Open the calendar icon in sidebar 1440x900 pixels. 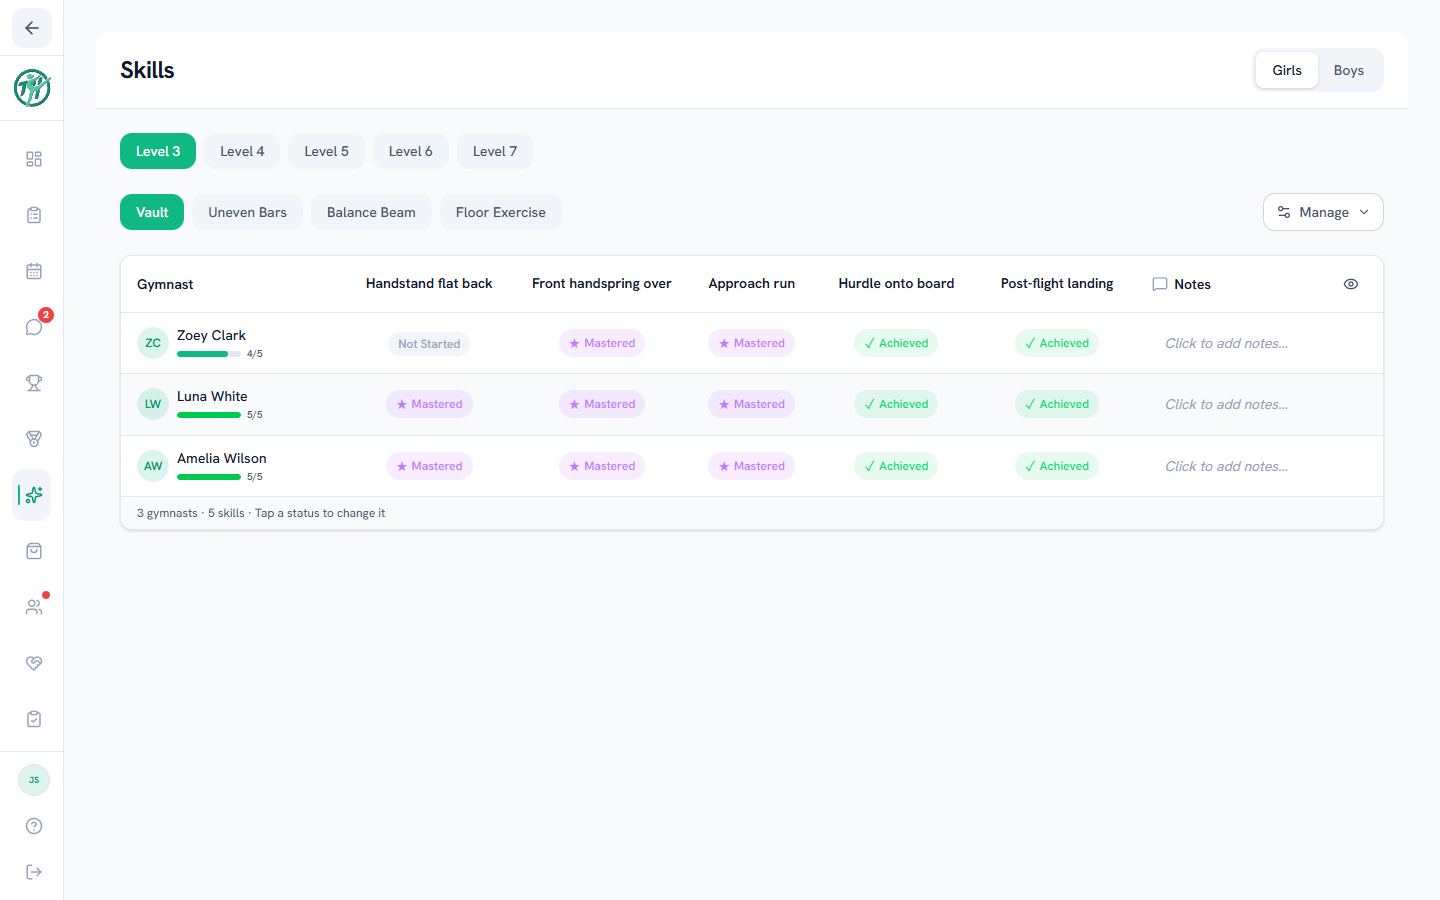(34, 271)
